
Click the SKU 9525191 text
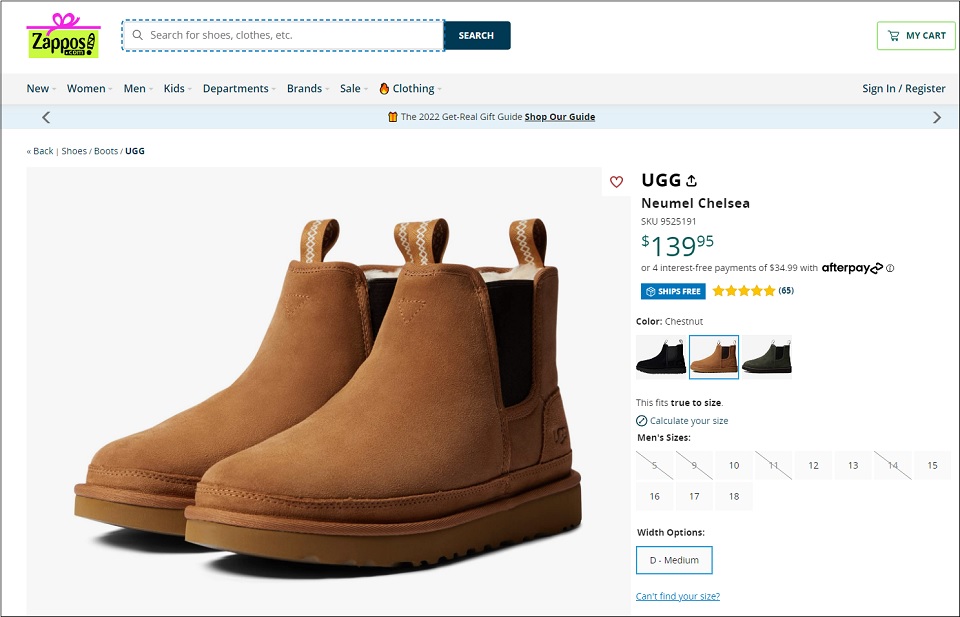coord(669,222)
